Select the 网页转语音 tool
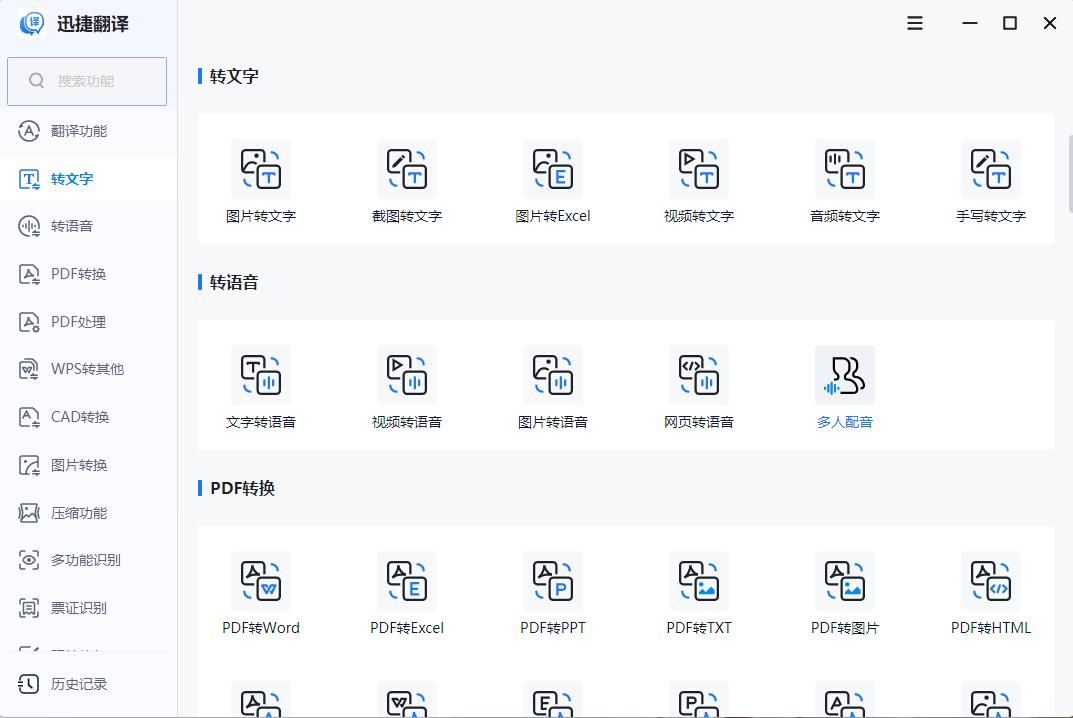The width and height of the screenshot is (1073, 718). coord(699,388)
